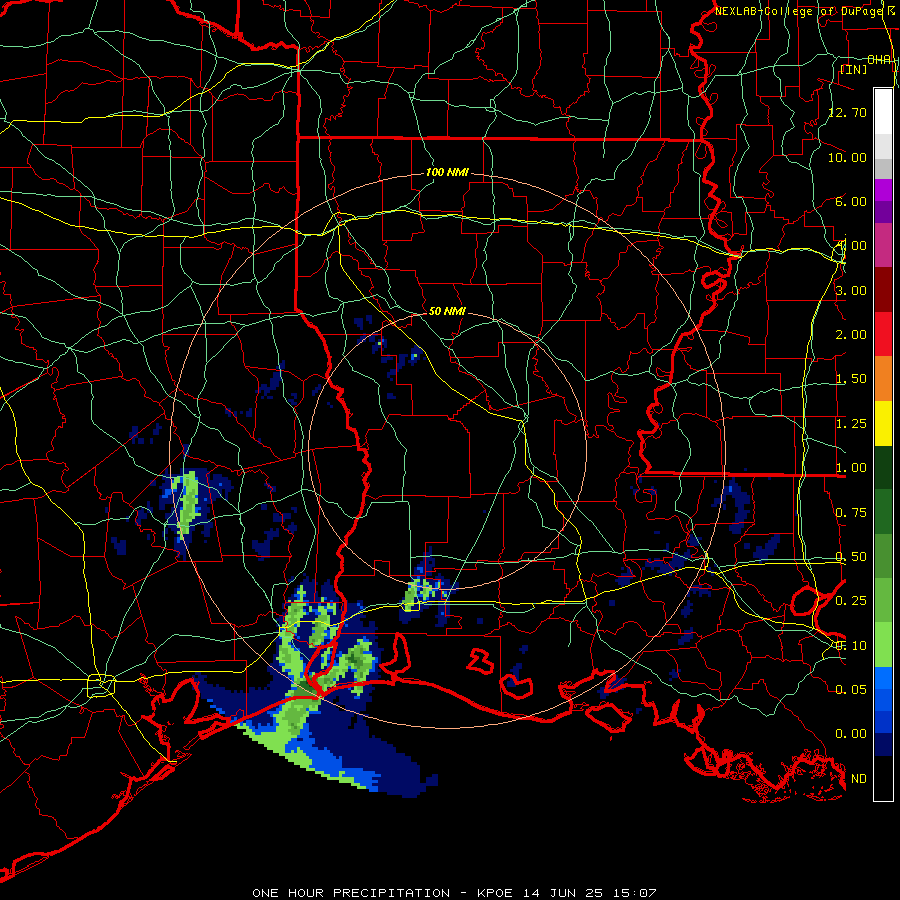Click the bright red 2.00 legend swatch
The image size is (900, 900).
883,335
